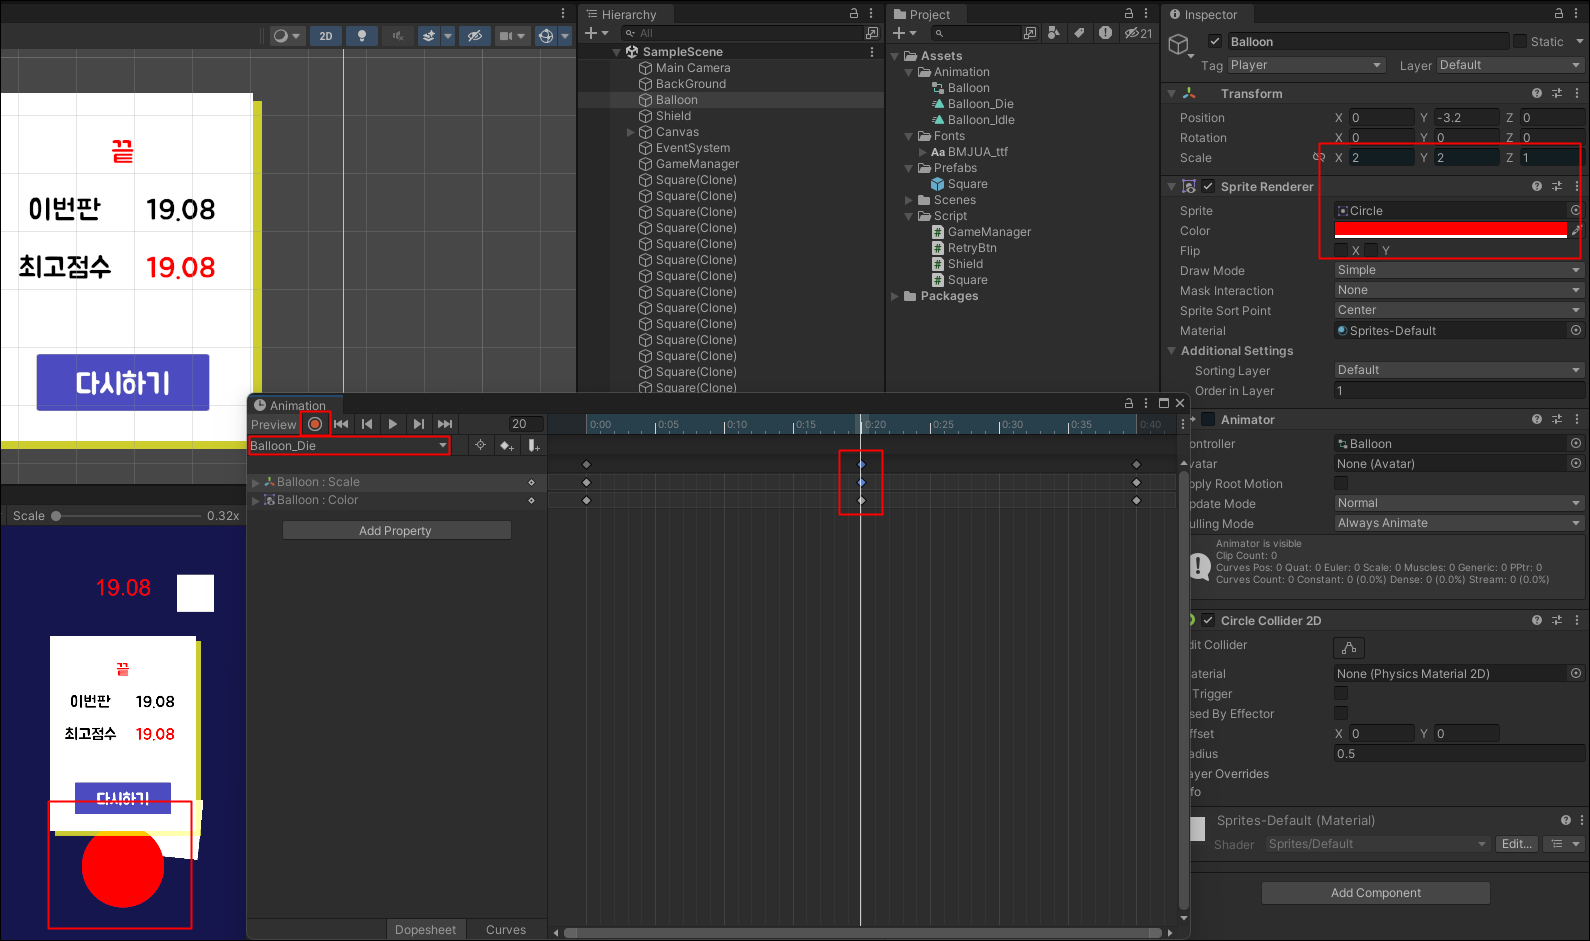Toggle the Static checkbox
Viewport: 1590px width, 941px height.
pos(1520,41)
